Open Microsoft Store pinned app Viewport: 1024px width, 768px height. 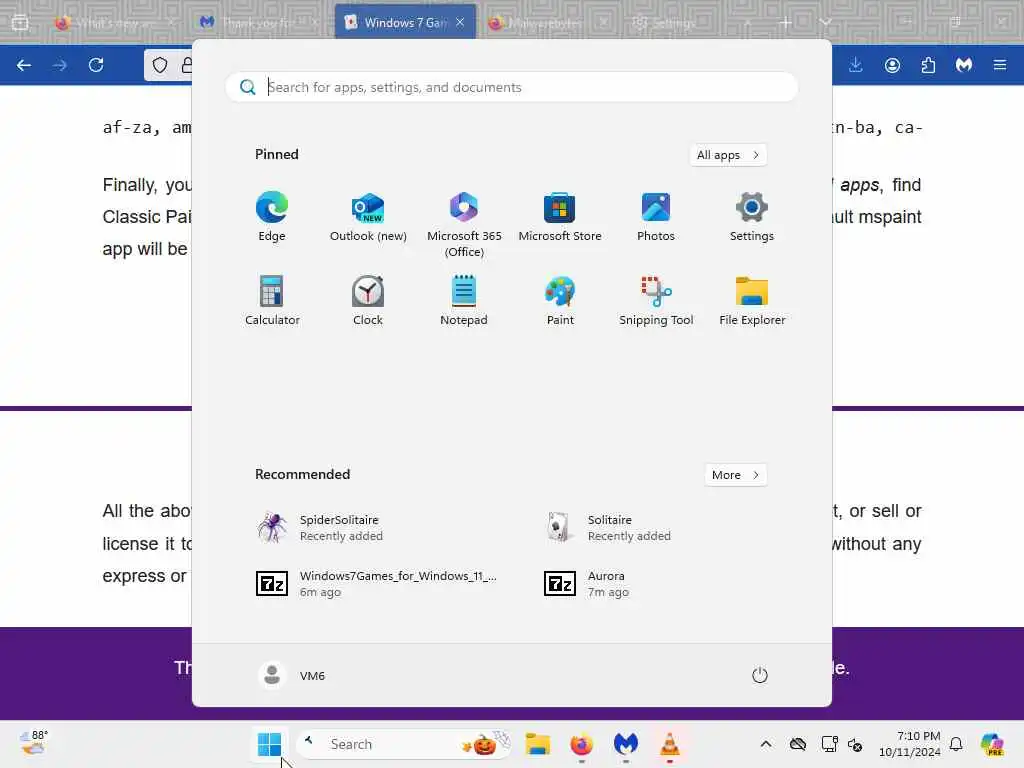click(560, 217)
